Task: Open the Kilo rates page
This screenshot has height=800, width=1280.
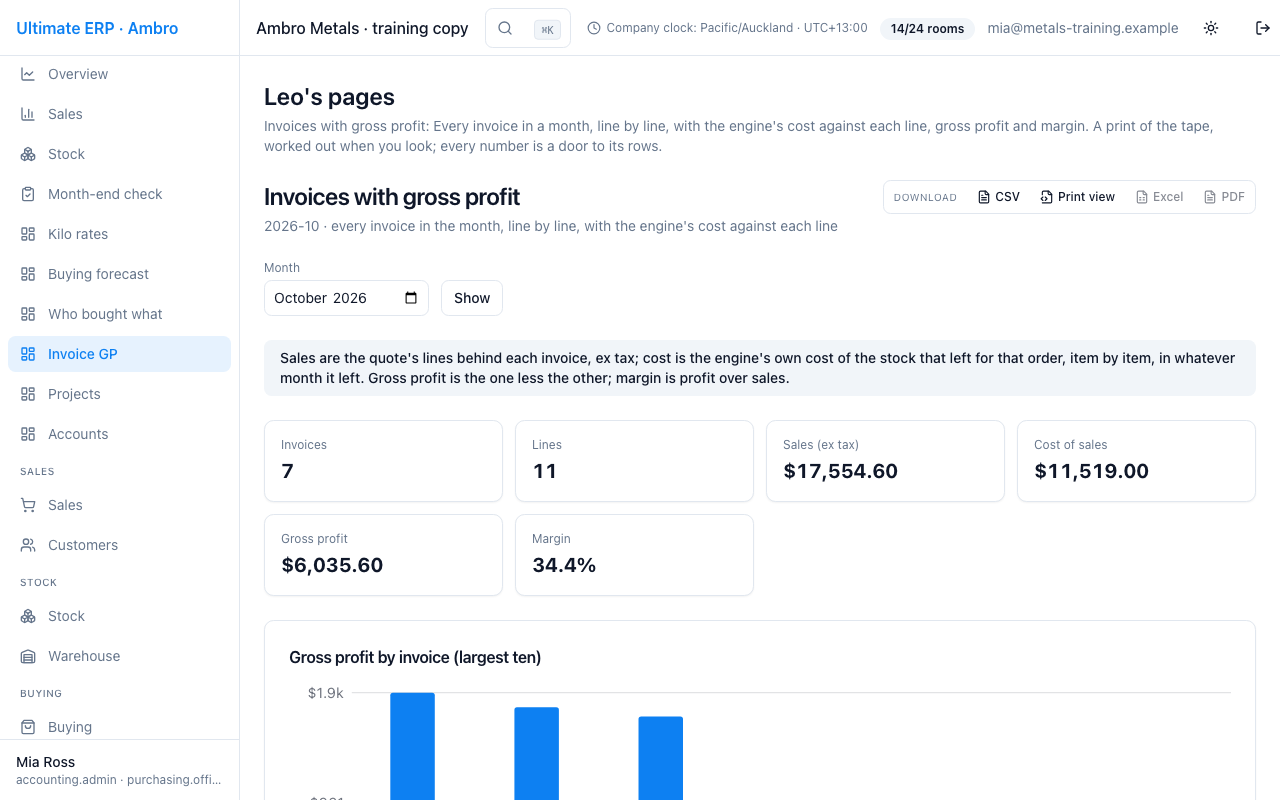Action: click(119, 234)
